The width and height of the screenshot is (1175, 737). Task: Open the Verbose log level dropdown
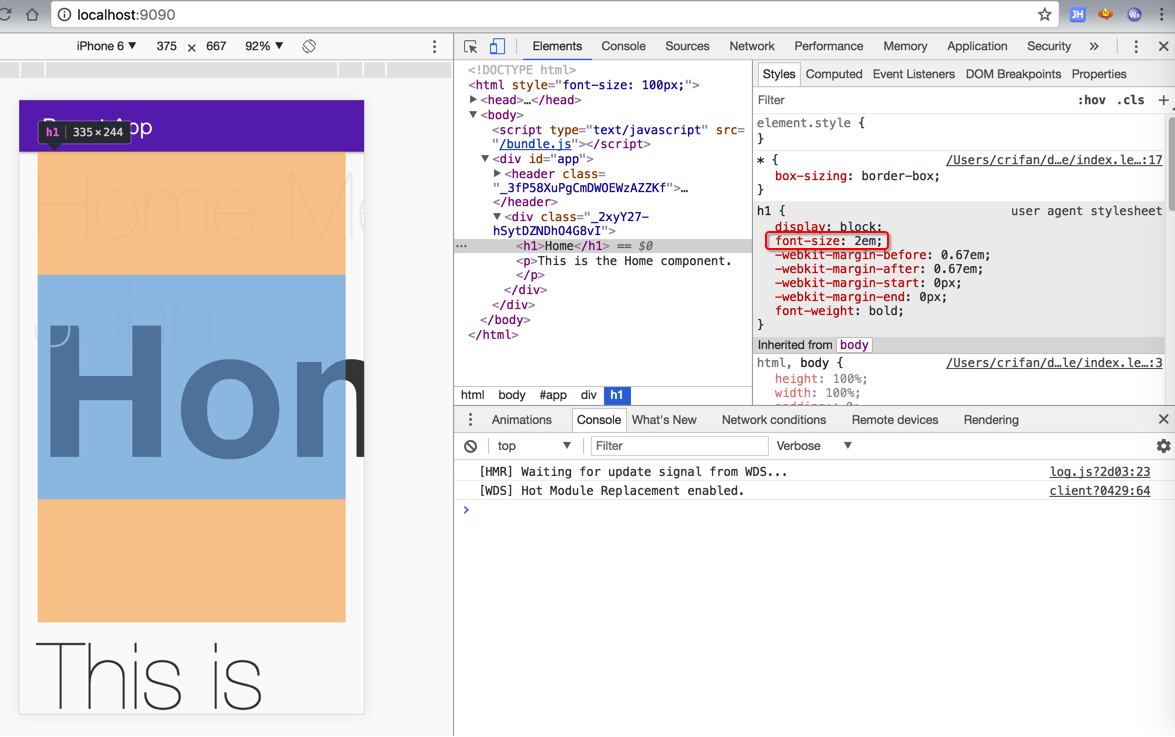pos(814,446)
